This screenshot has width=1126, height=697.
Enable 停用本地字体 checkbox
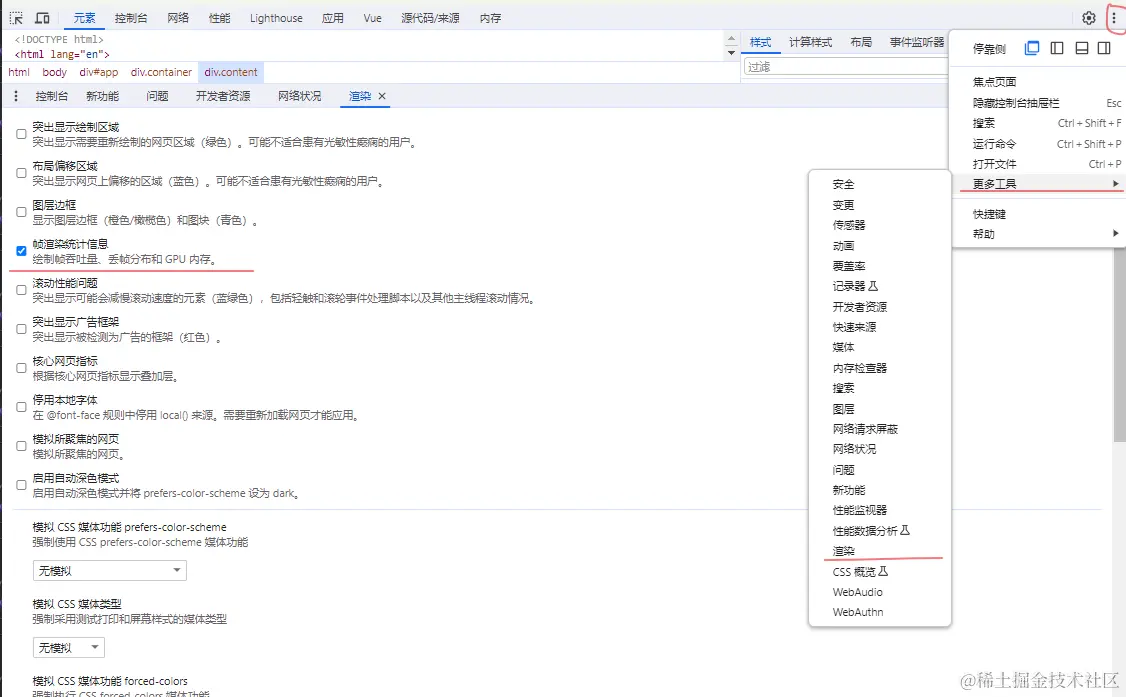[22, 407]
